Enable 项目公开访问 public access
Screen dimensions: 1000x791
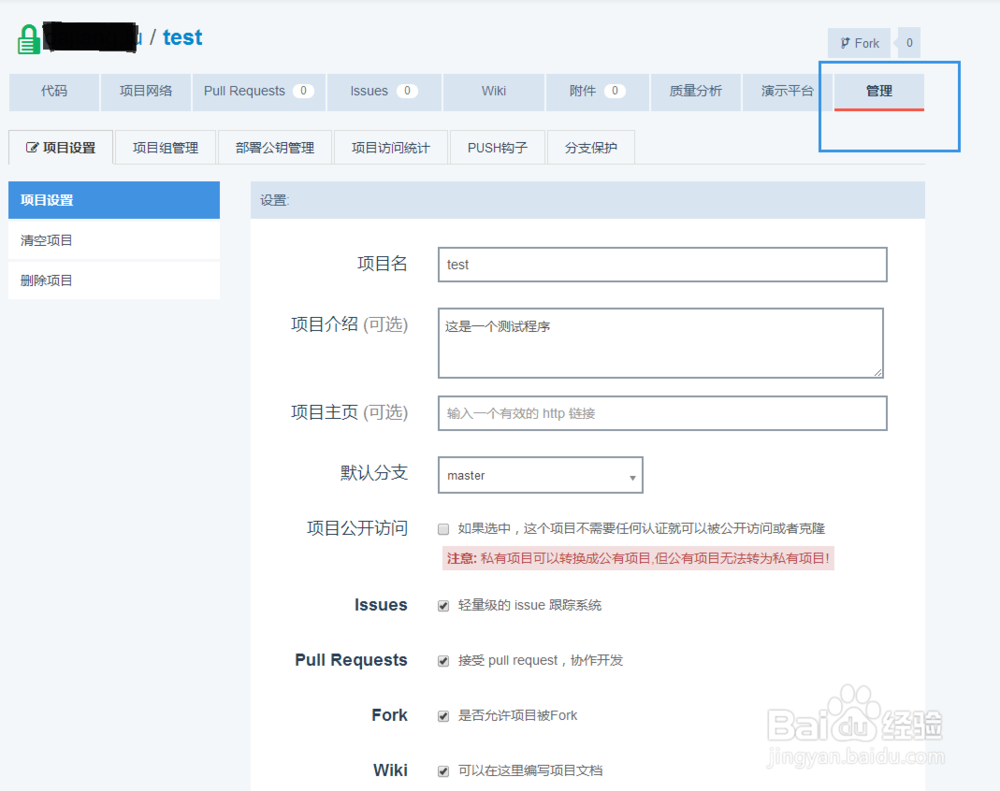(x=444, y=528)
